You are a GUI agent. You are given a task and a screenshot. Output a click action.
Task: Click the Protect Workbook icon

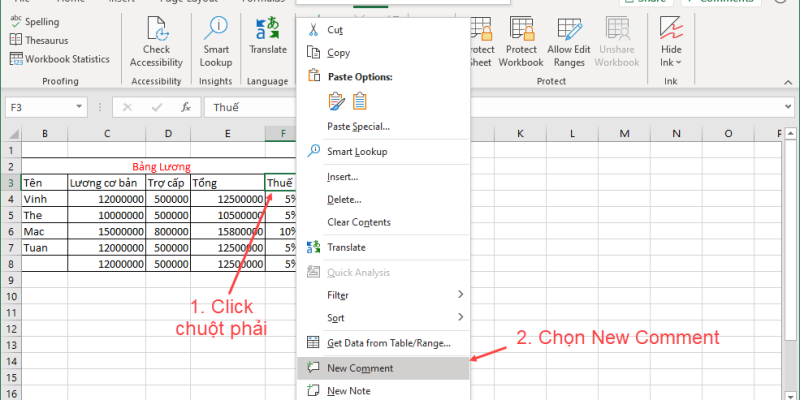pyautogui.click(x=524, y=30)
